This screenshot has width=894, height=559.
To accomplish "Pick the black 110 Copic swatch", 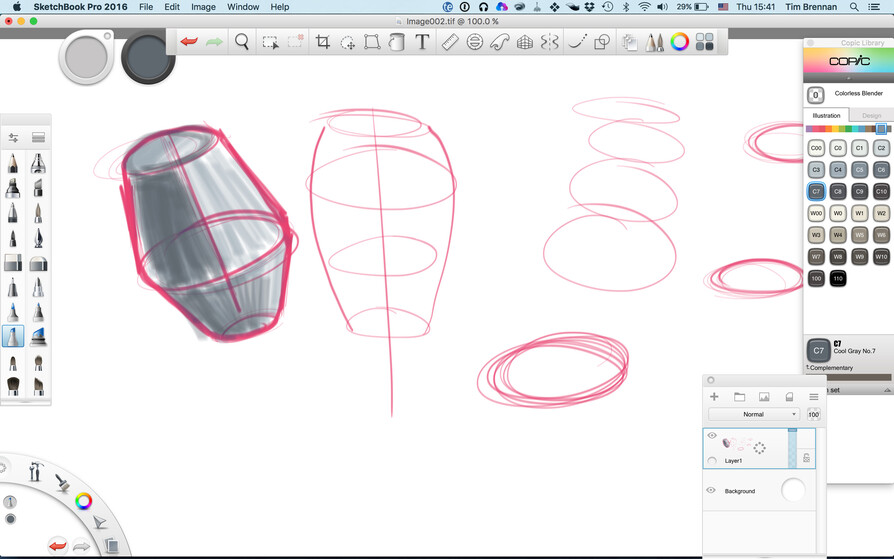I will tap(838, 278).
